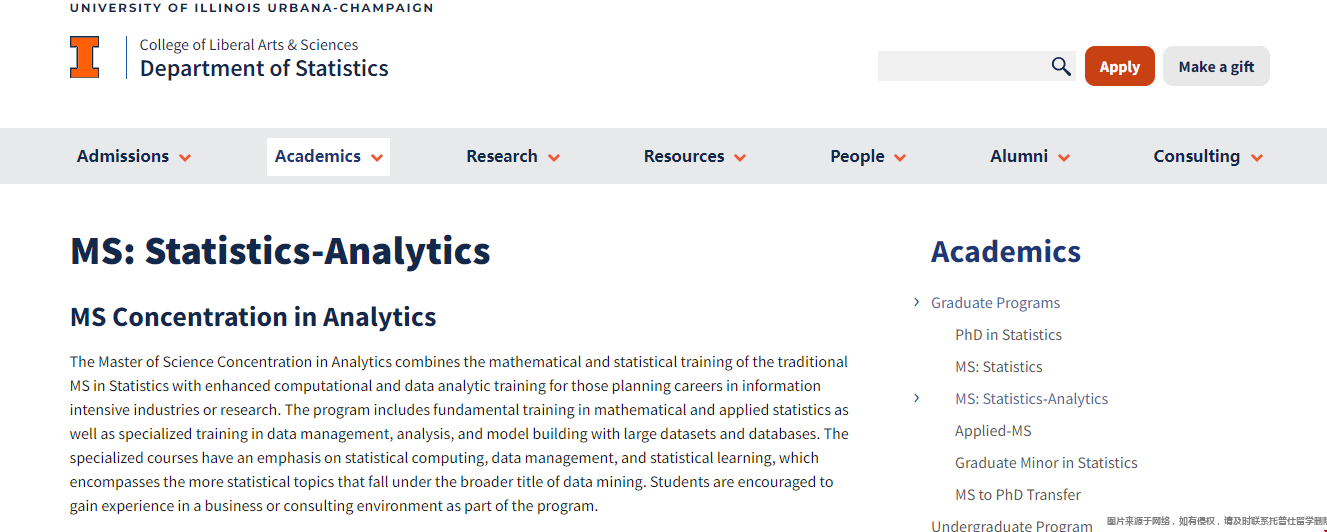Focus the site search input field

click(x=962, y=66)
